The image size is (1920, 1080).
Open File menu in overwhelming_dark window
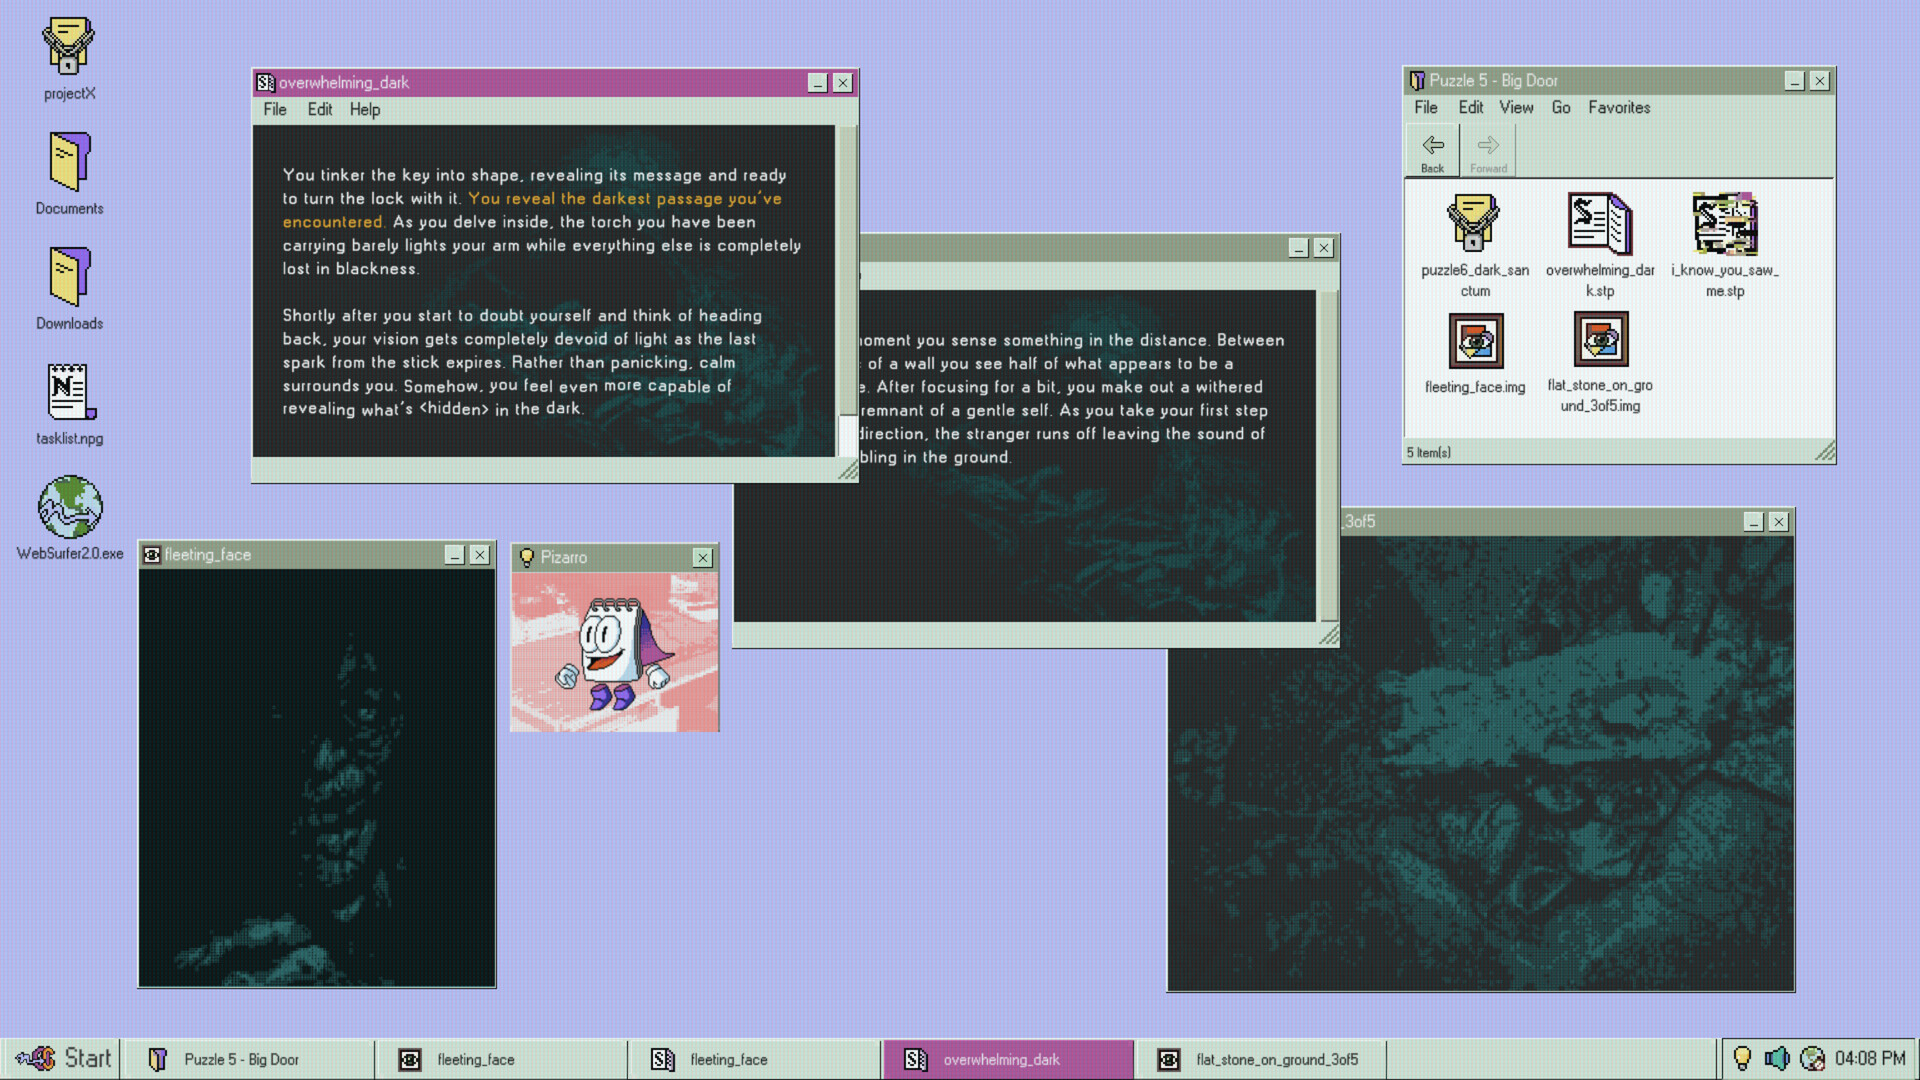point(275,110)
